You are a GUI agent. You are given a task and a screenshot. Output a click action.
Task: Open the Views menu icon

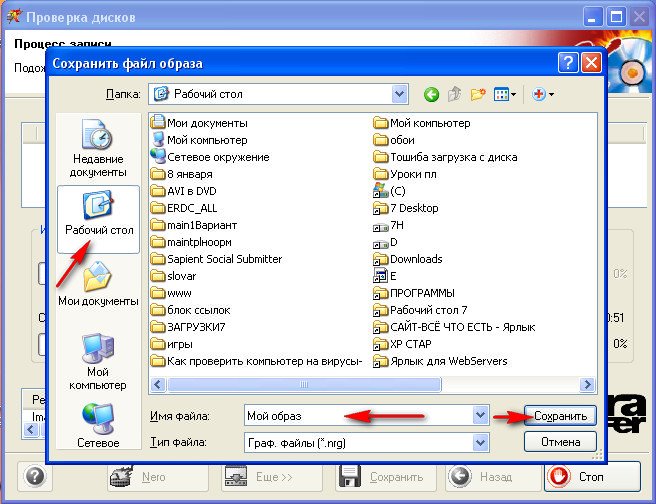click(505, 95)
